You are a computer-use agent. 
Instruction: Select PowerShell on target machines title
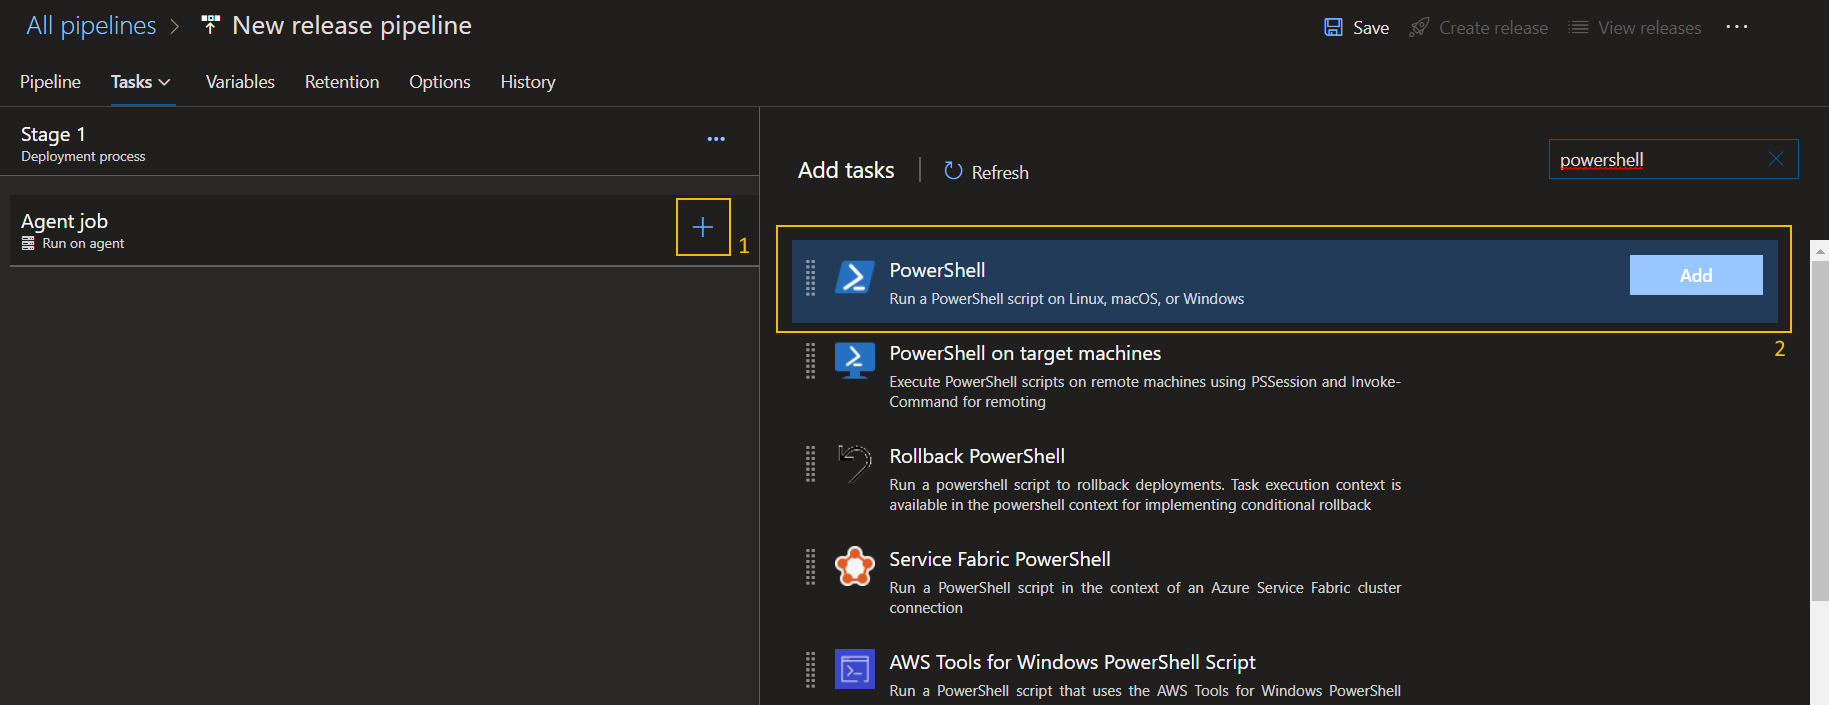click(1025, 353)
